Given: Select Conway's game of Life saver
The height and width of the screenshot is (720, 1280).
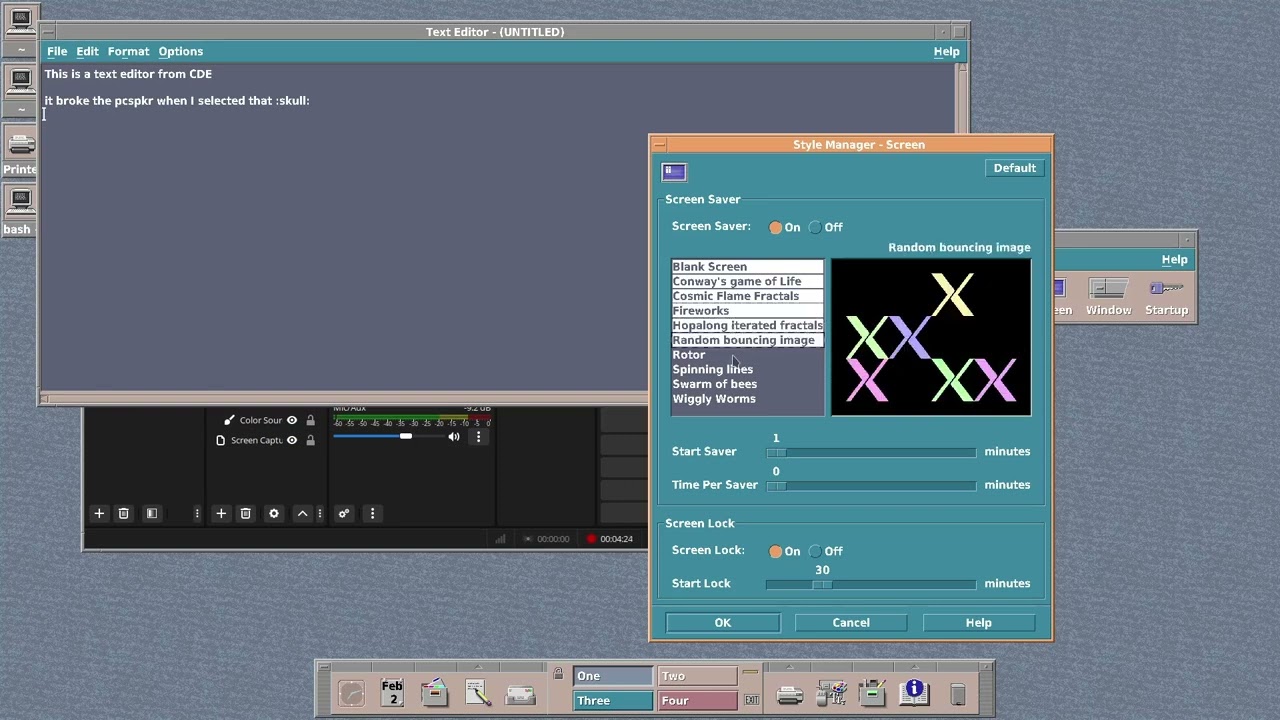Looking at the screenshot, I should [x=747, y=281].
